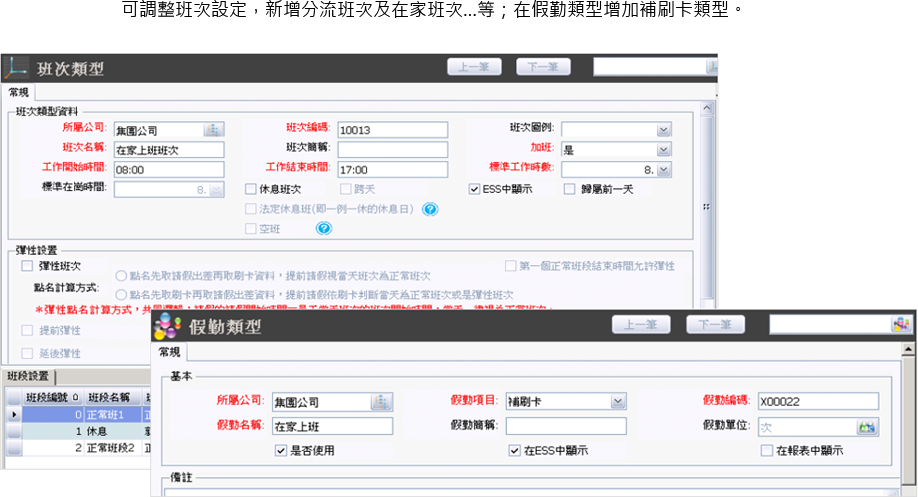This screenshot has width=918, height=497.
Task: Click the help icon beside 空班 checkbox
Action: point(323,229)
